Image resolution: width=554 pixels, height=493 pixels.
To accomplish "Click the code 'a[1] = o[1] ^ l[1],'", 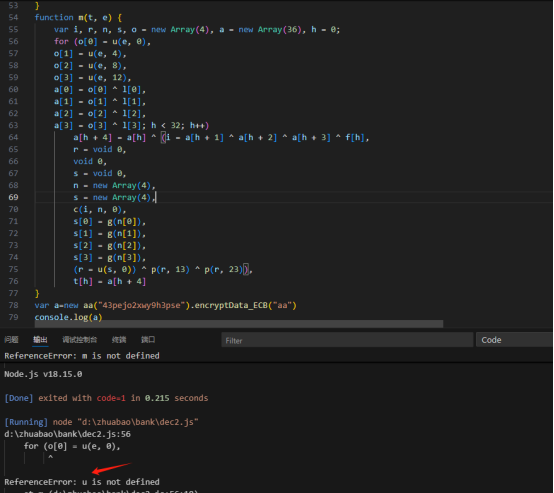I will point(100,101).
